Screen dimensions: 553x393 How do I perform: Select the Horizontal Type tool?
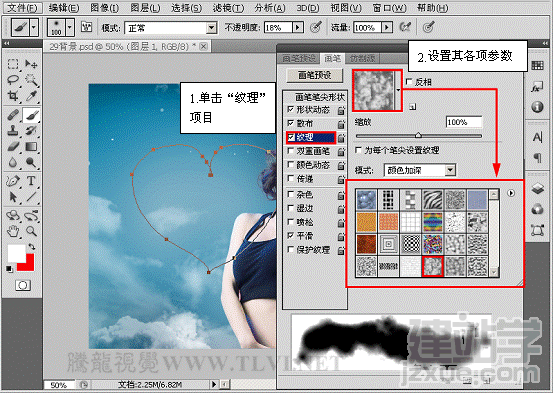pyautogui.click(x=31, y=181)
